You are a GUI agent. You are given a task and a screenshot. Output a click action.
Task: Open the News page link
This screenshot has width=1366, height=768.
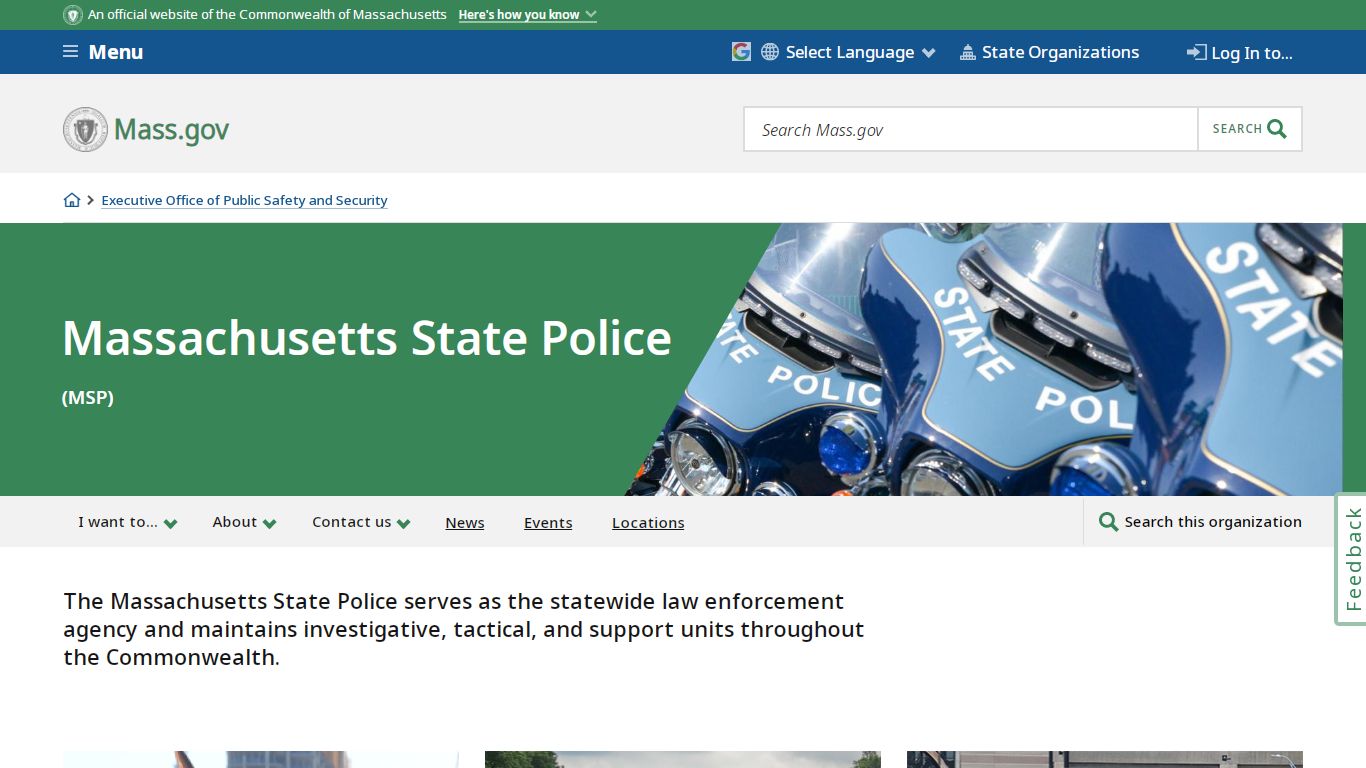[x=465, y=523]
